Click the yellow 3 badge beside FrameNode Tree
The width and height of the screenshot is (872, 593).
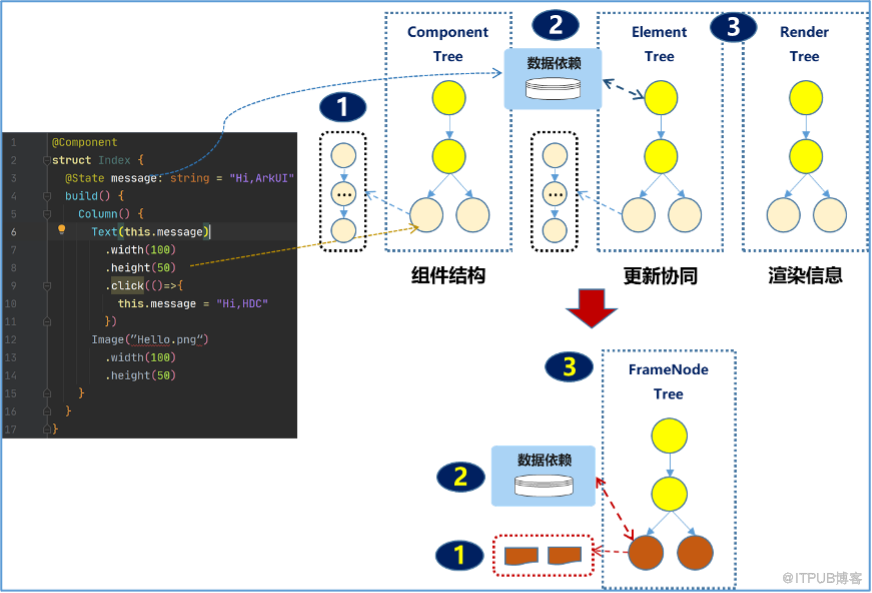tap(569, 367)
